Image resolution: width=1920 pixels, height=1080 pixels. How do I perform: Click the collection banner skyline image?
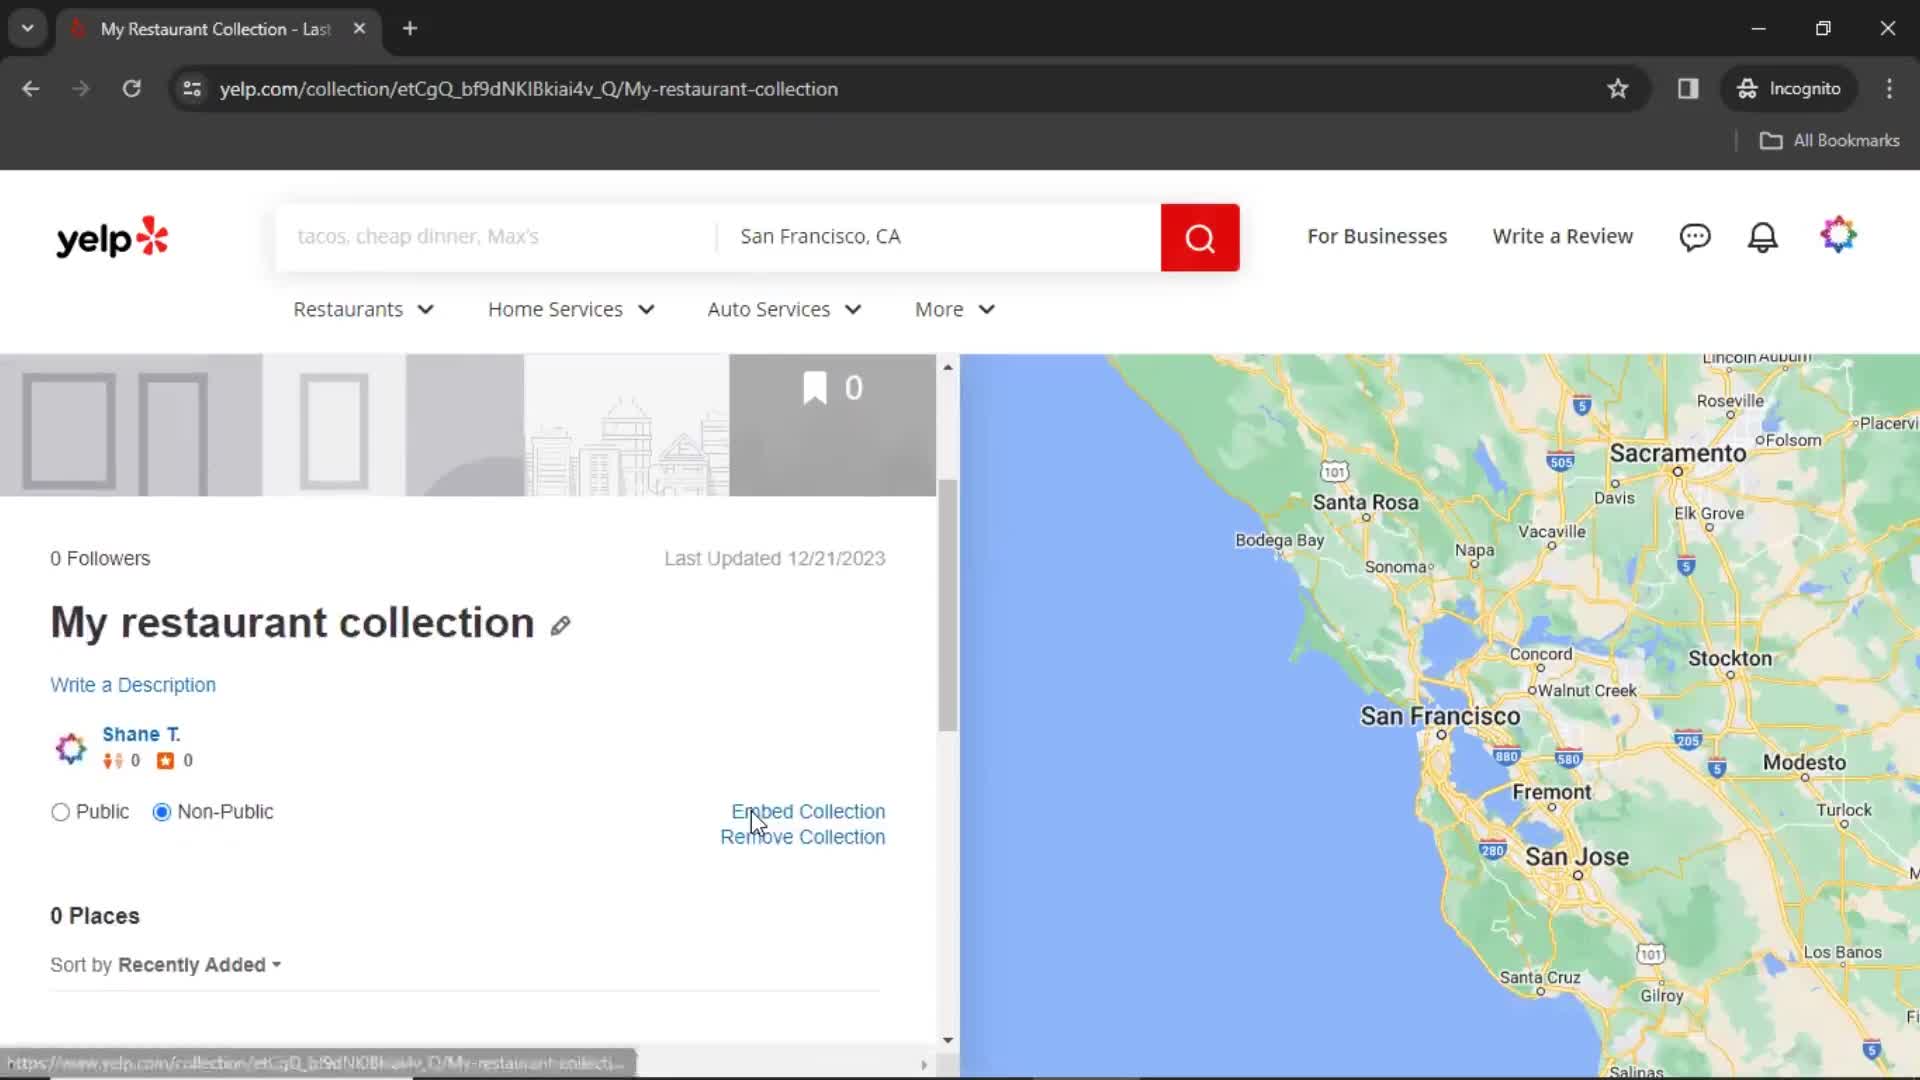pyautogui.click(x=626, y=425)
